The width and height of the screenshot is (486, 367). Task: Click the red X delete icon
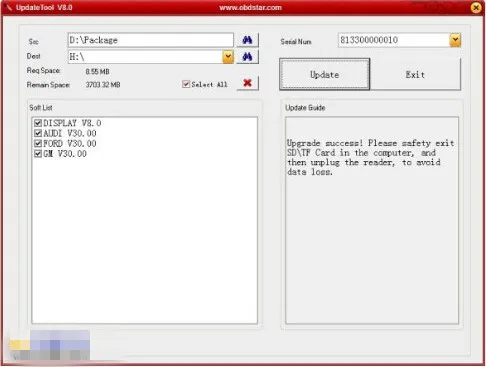[x=247, y=83]
